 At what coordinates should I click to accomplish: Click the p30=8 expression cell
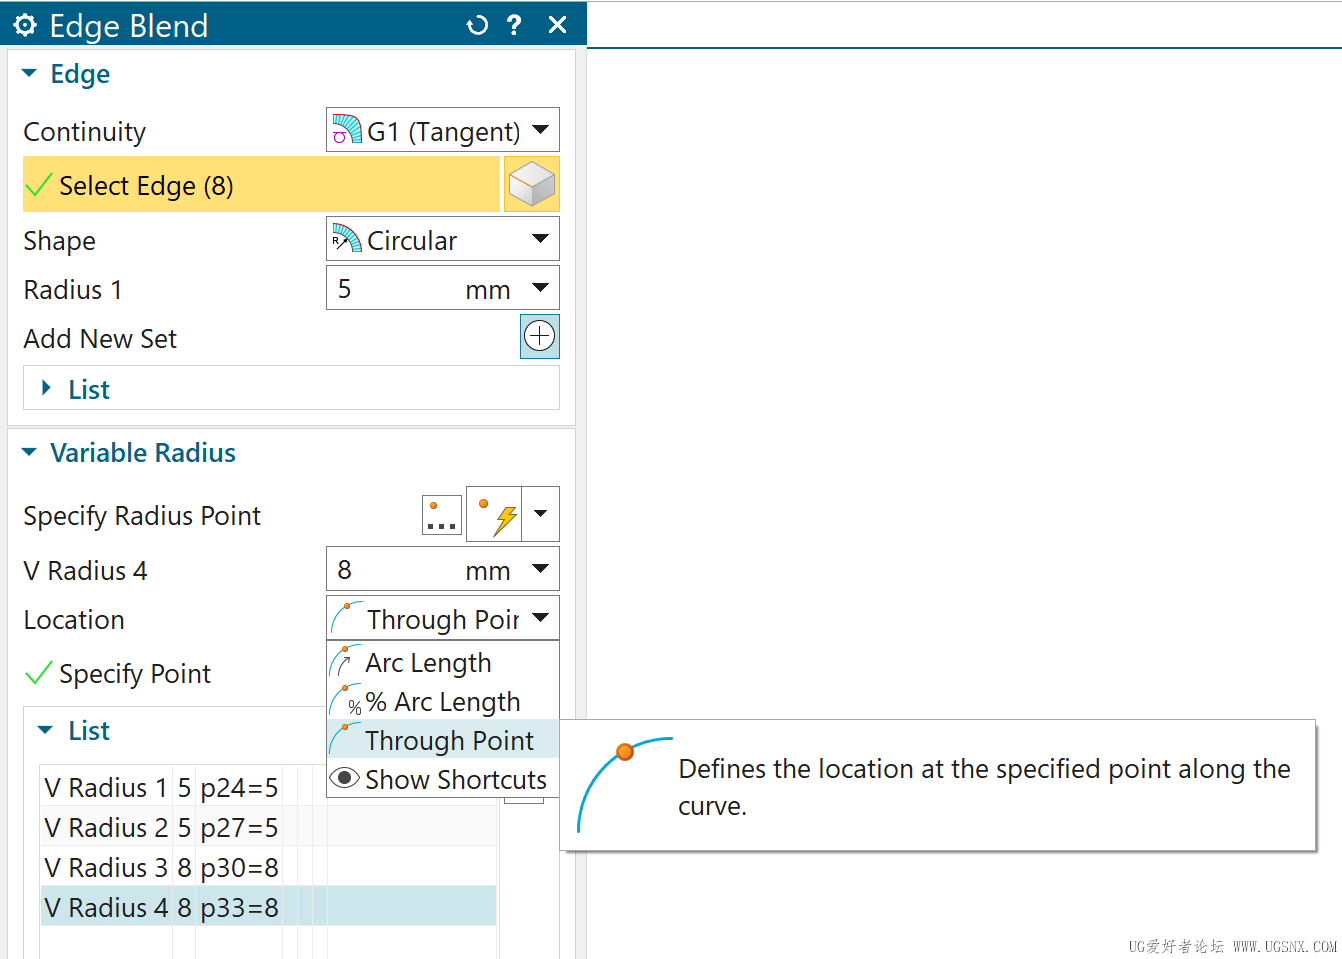(x=239, y=867)
